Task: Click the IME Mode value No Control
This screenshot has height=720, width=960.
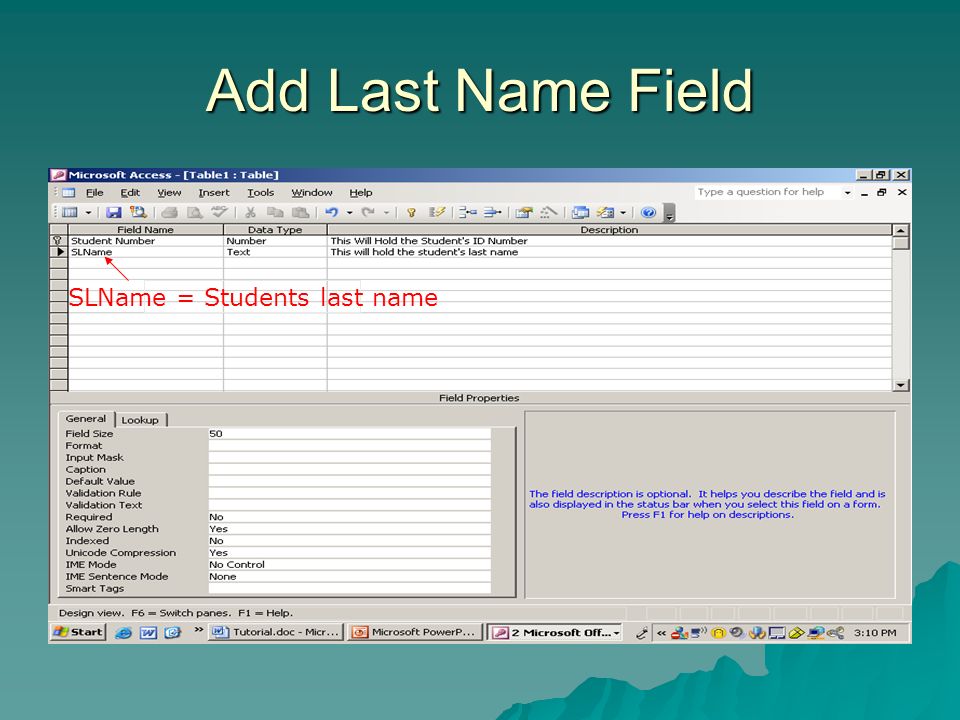Action: pos(350,564)
